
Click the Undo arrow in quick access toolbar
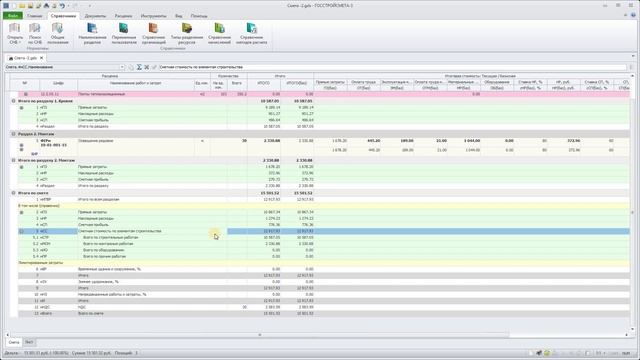(62, 6)
